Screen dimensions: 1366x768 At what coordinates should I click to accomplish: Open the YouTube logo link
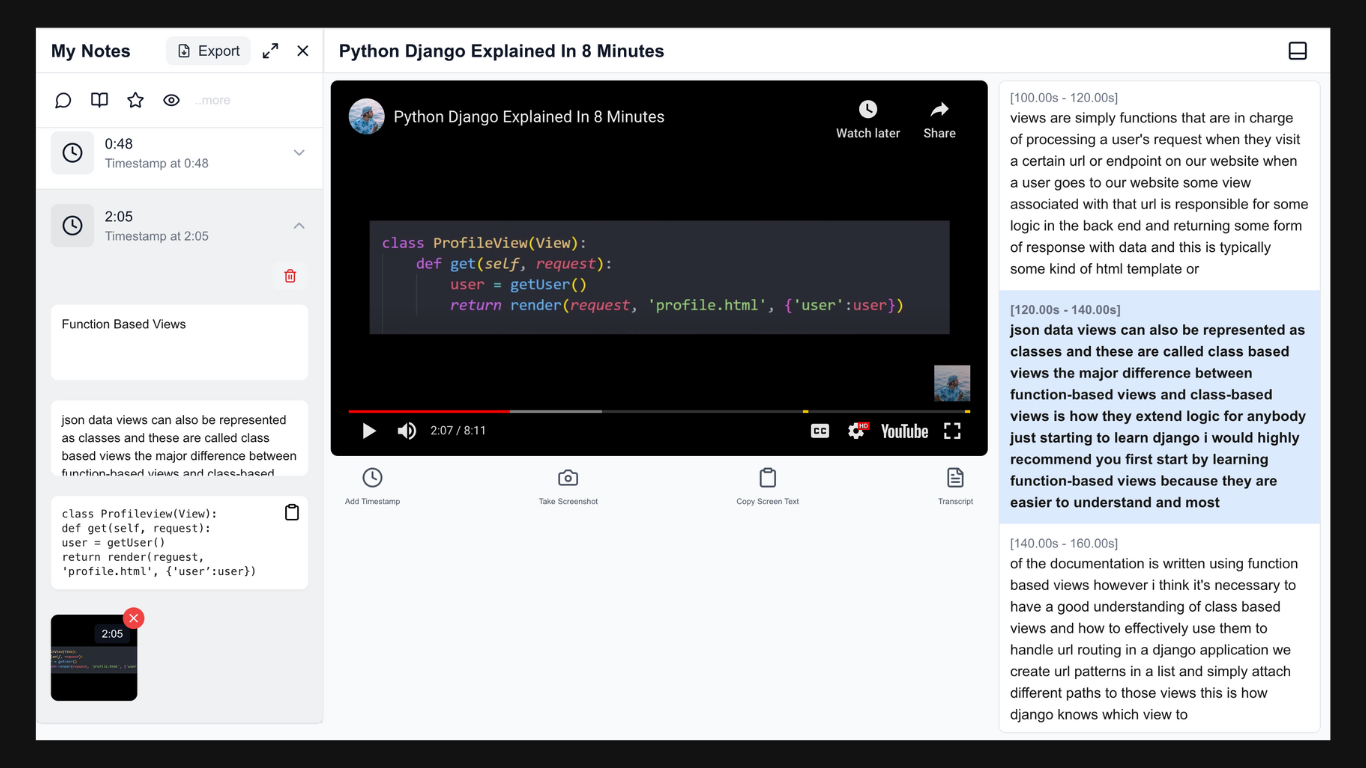[x=905, y=431]
